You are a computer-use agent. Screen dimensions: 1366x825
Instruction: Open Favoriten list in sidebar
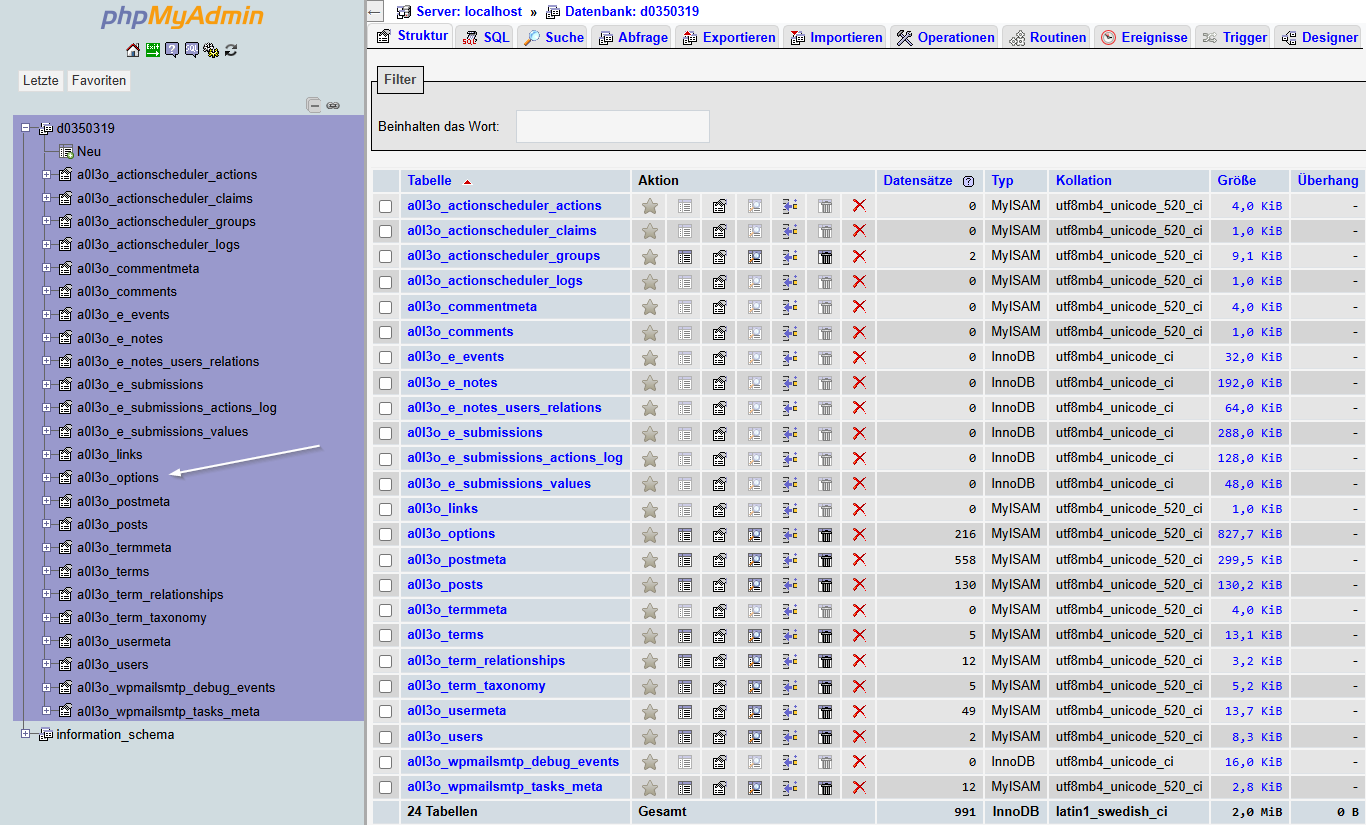(x=99, y=81)
